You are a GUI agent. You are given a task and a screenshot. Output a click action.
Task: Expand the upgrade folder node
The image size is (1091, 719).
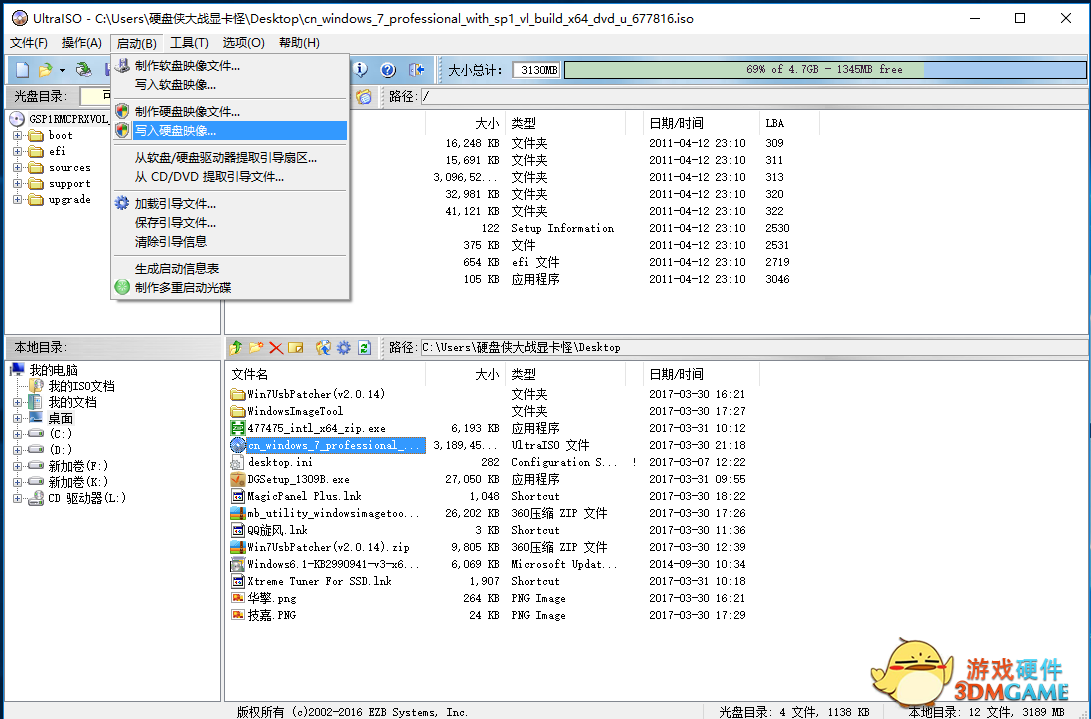pyautogui.click(x=17, y=199)
